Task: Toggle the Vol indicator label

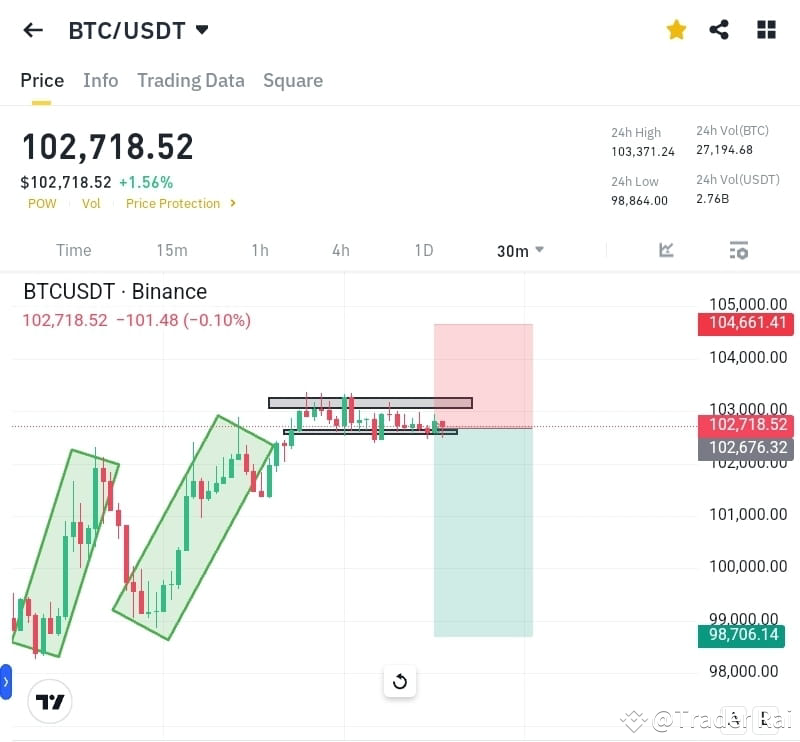Action: coord(90,203)
